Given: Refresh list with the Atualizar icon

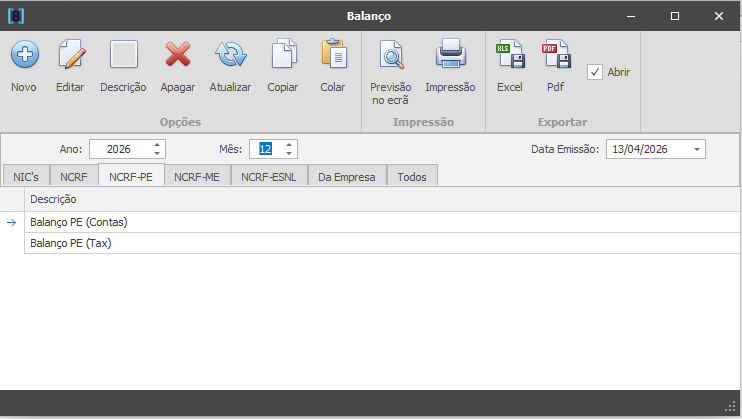Looking at the screenshot, I should [230, 55].
